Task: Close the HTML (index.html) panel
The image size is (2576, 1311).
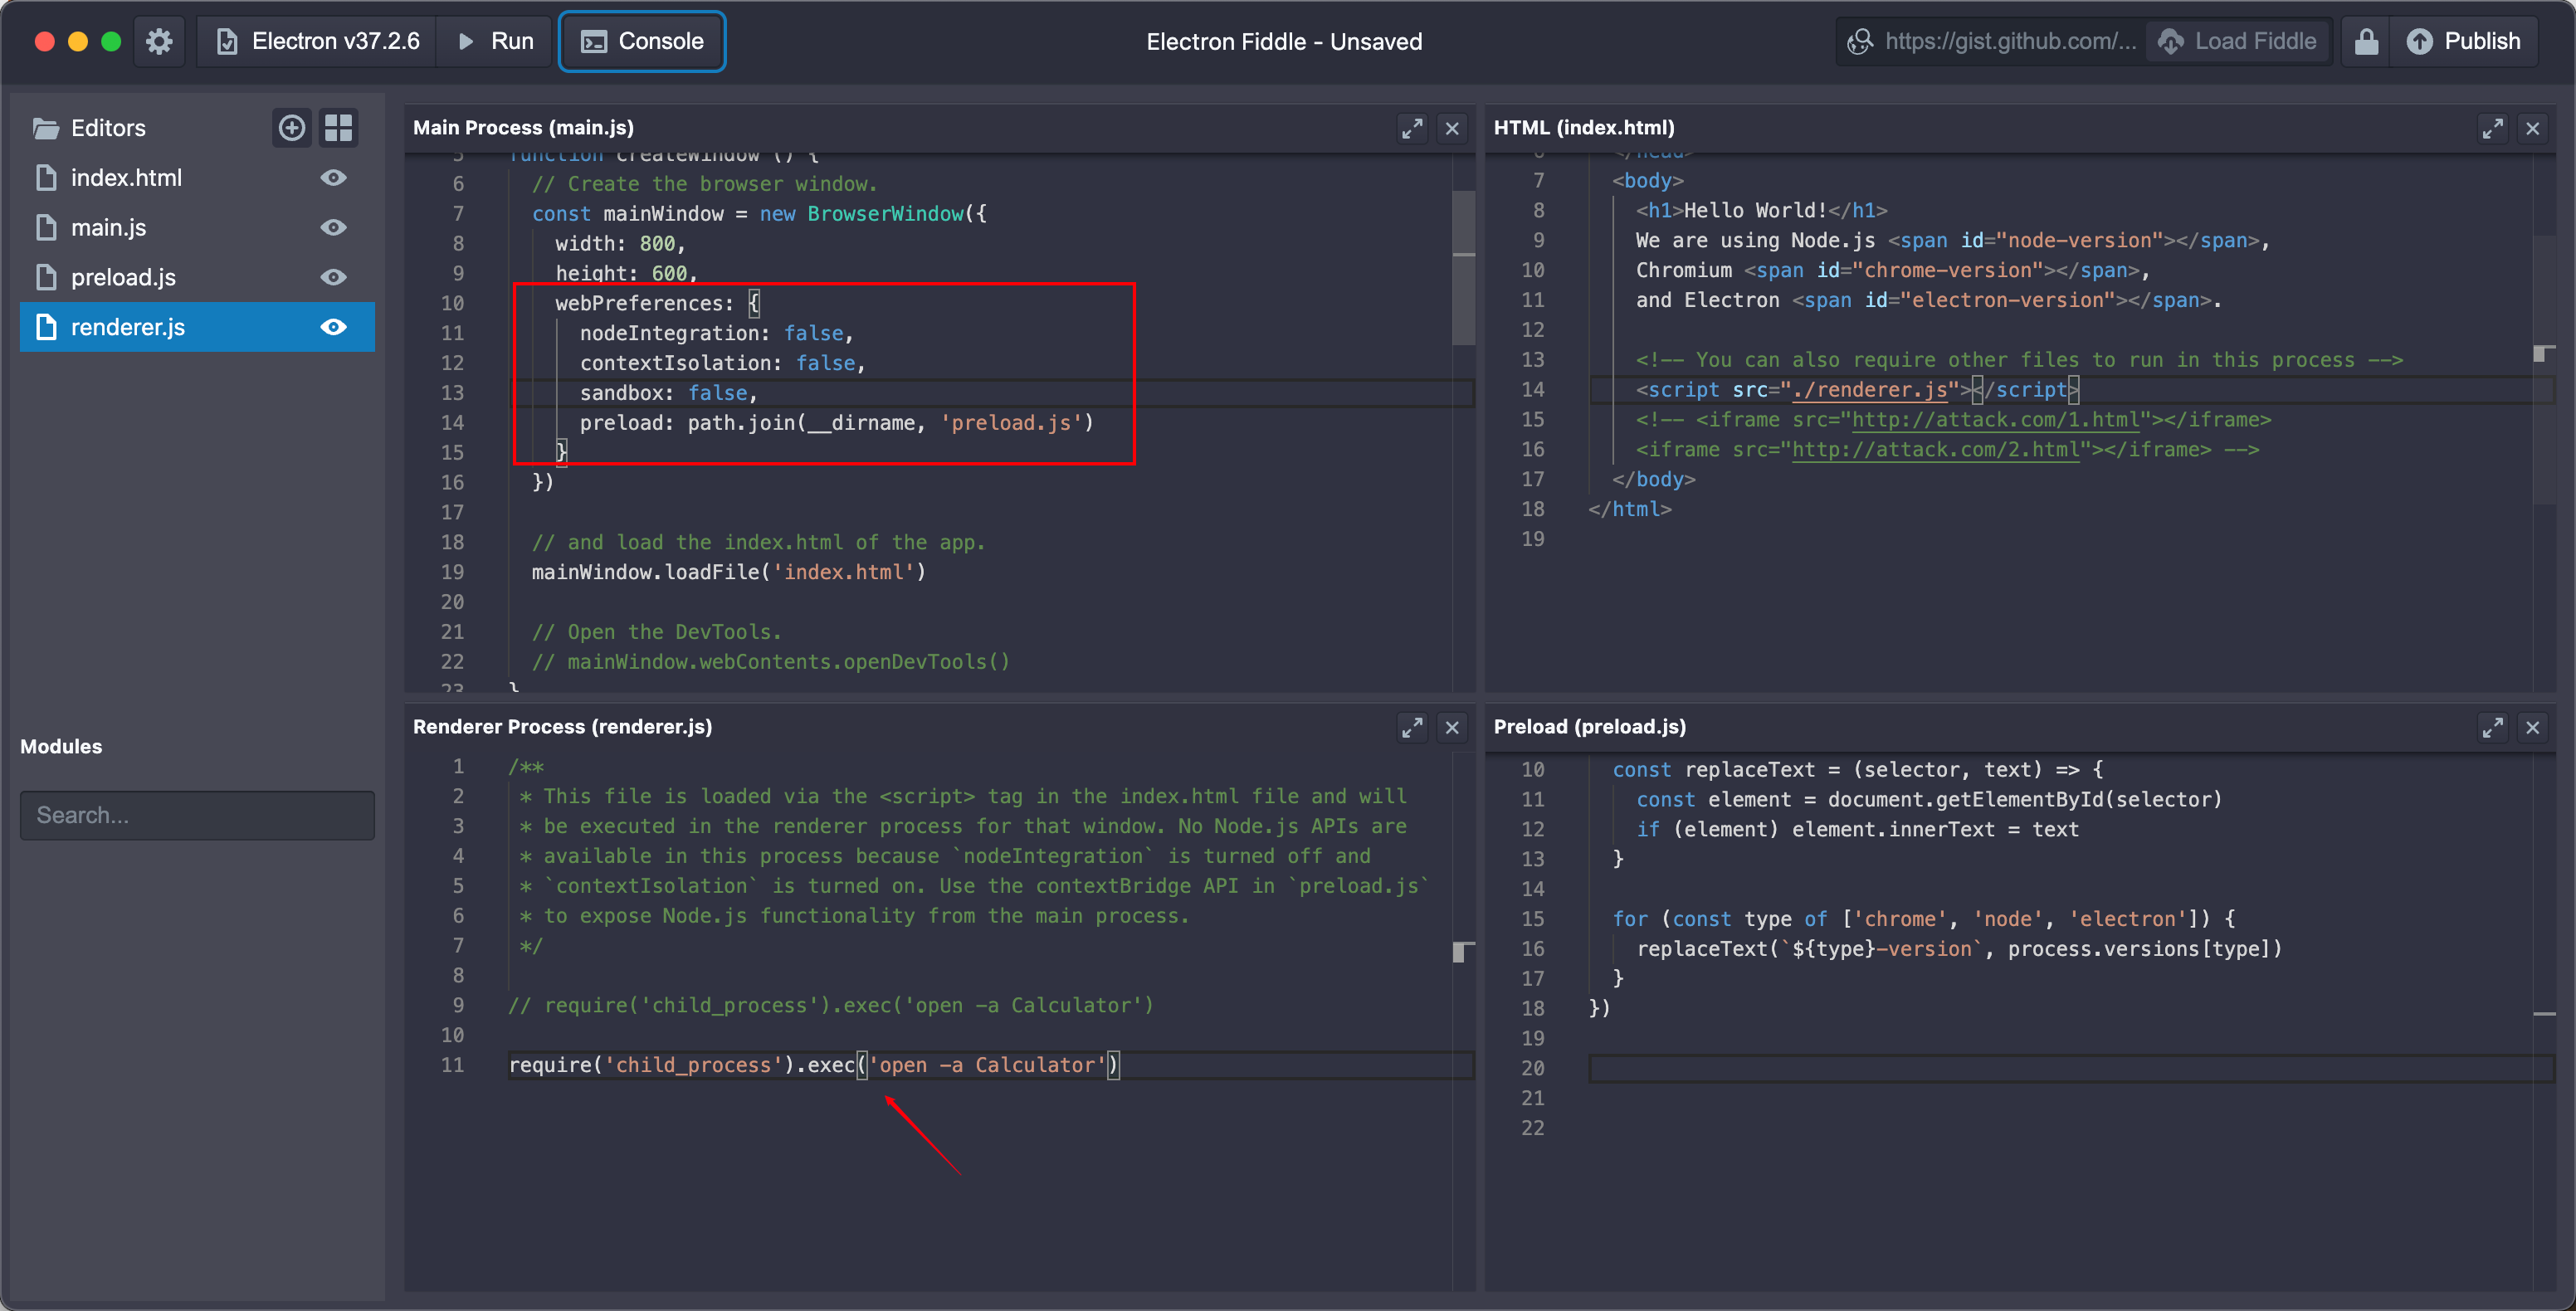Action: click(2532, 128)
